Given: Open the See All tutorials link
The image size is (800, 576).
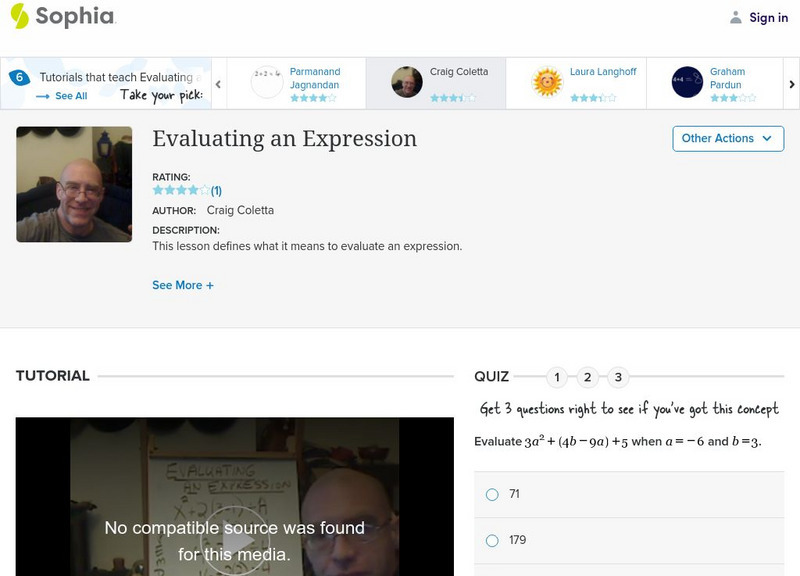Looking at the screenshot, I should 71,96.
